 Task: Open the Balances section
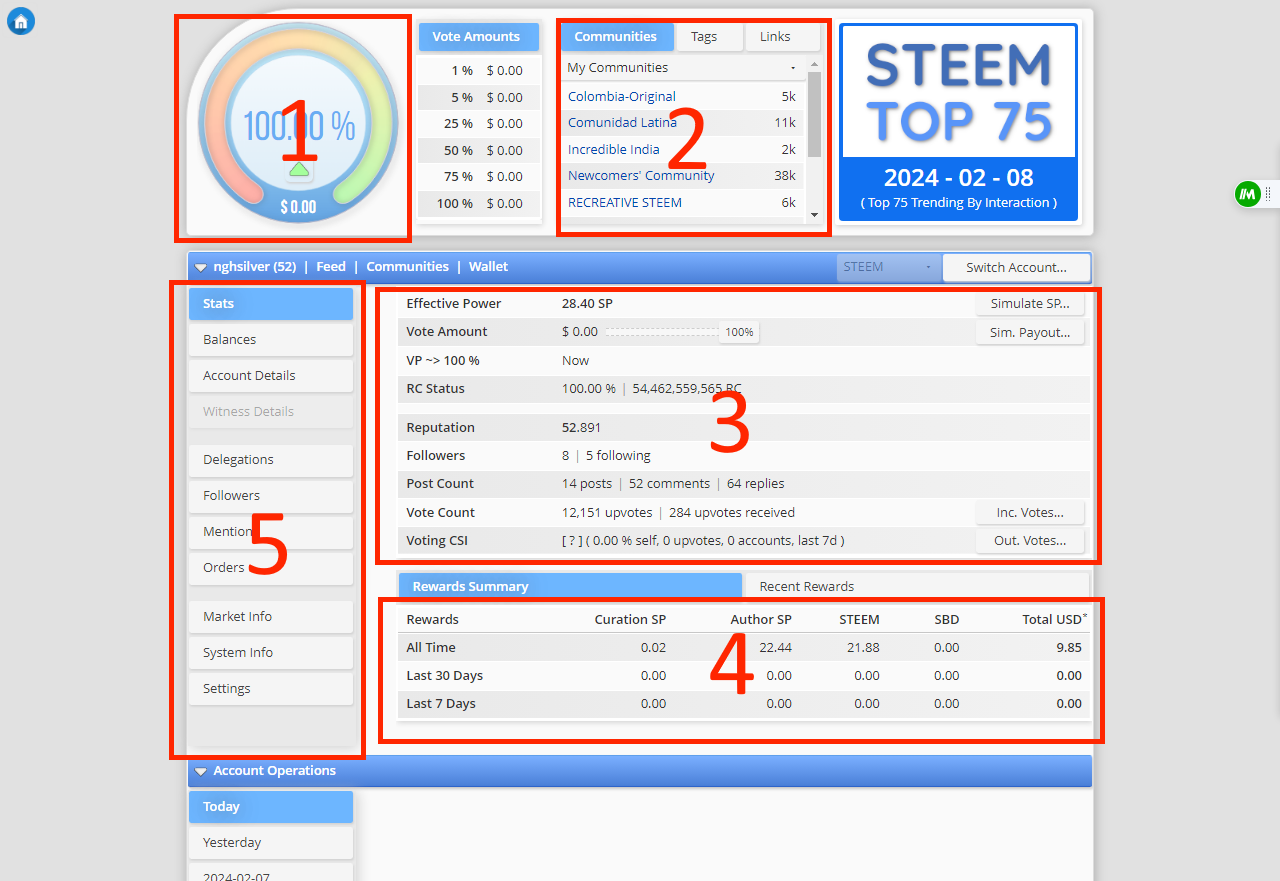click(271, 340)
